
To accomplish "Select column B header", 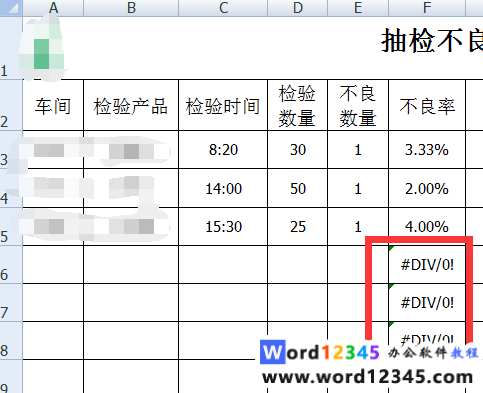I will click(x=131, y=8).
